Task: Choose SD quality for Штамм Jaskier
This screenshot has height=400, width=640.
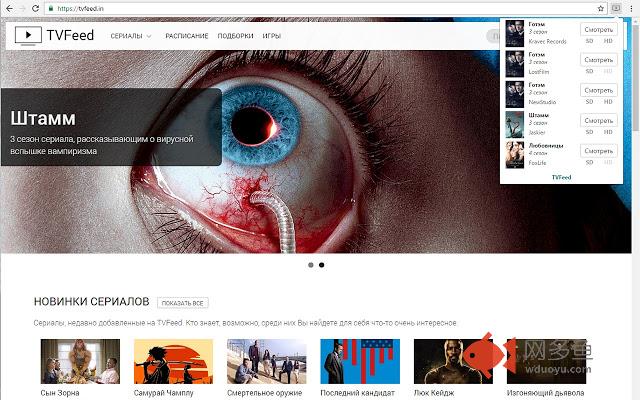Action: (589, 132)
